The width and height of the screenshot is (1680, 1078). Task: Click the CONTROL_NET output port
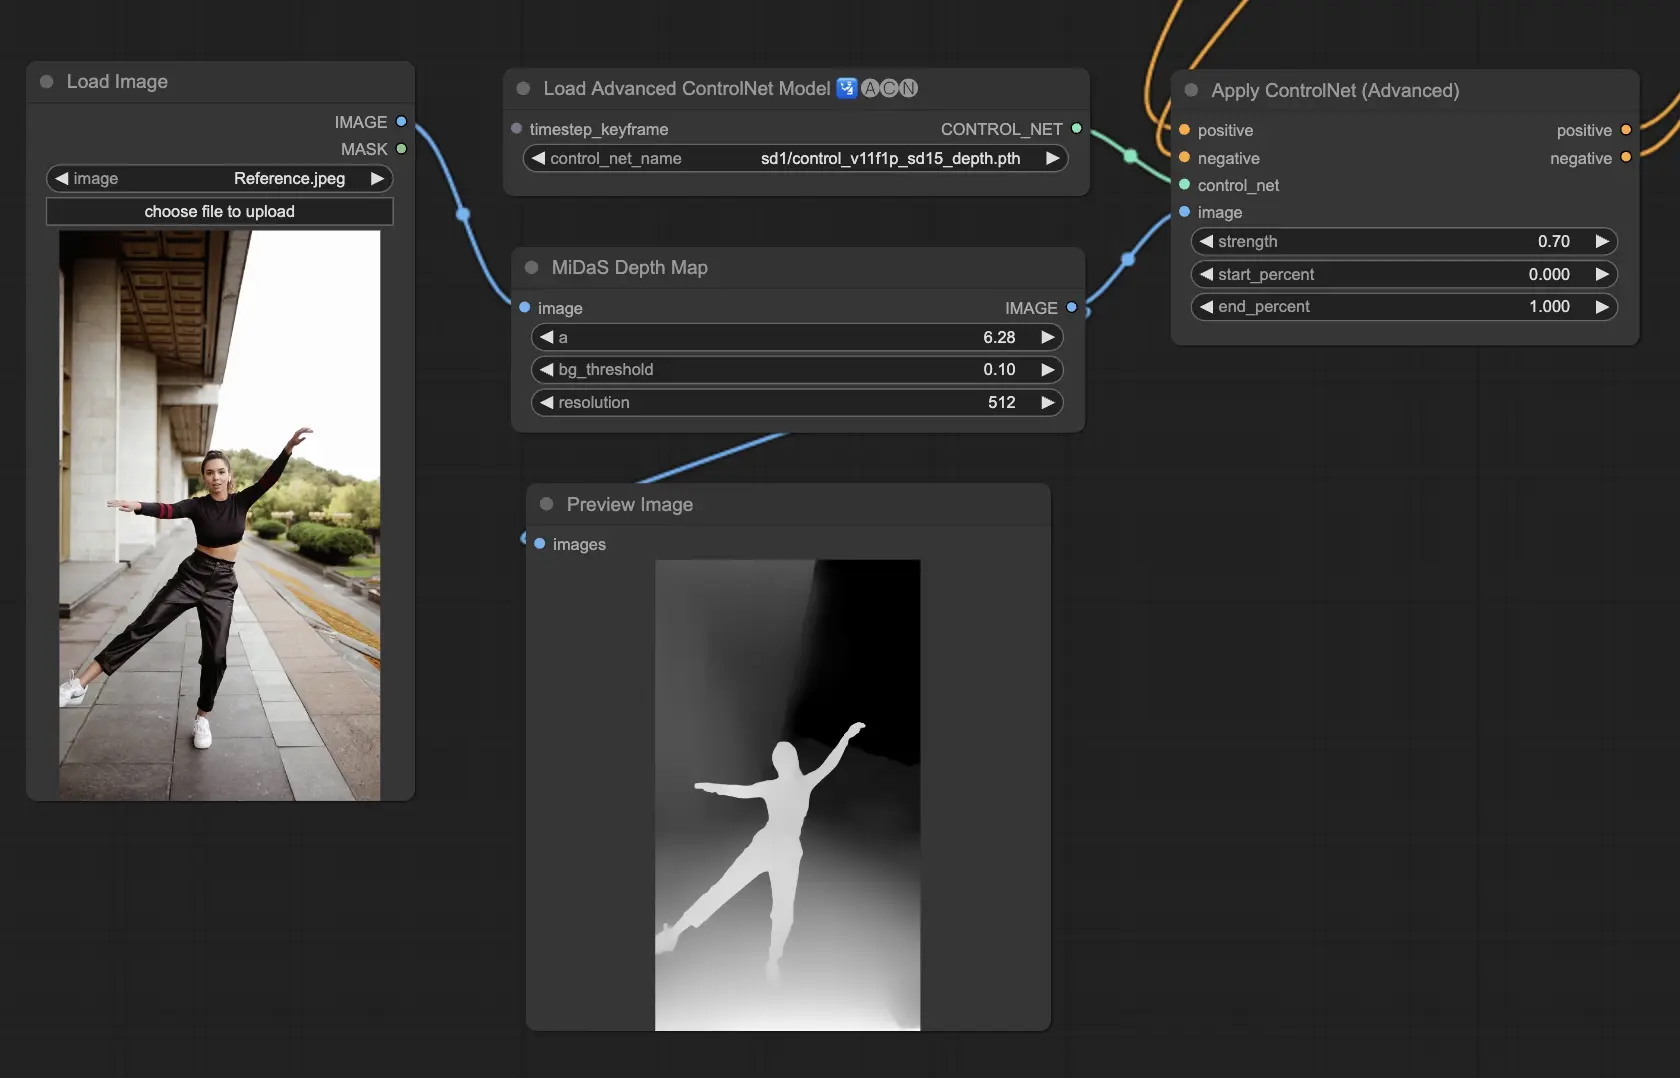[x=1076, y=129]
